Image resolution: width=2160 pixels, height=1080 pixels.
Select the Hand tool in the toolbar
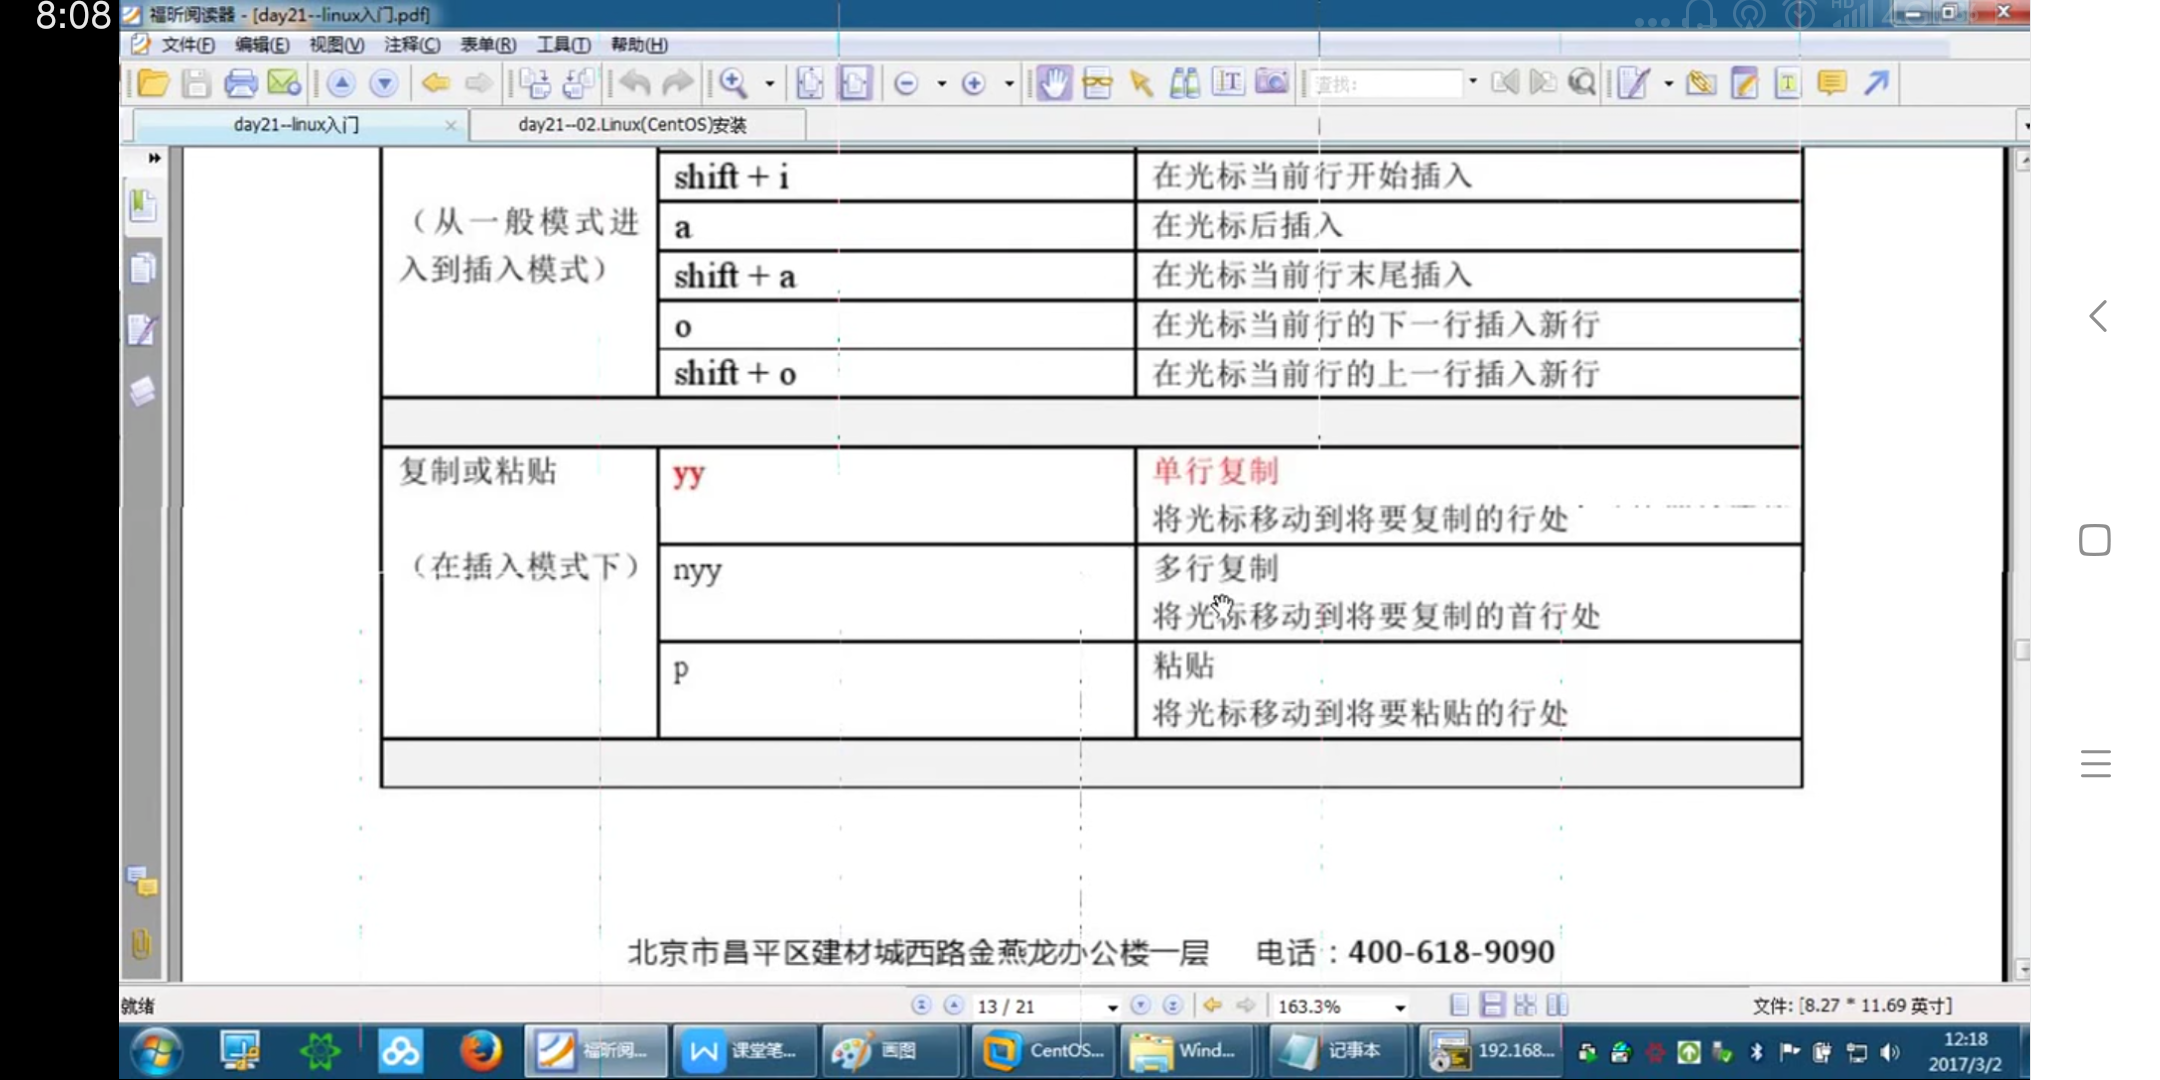tap(1052, 84)
